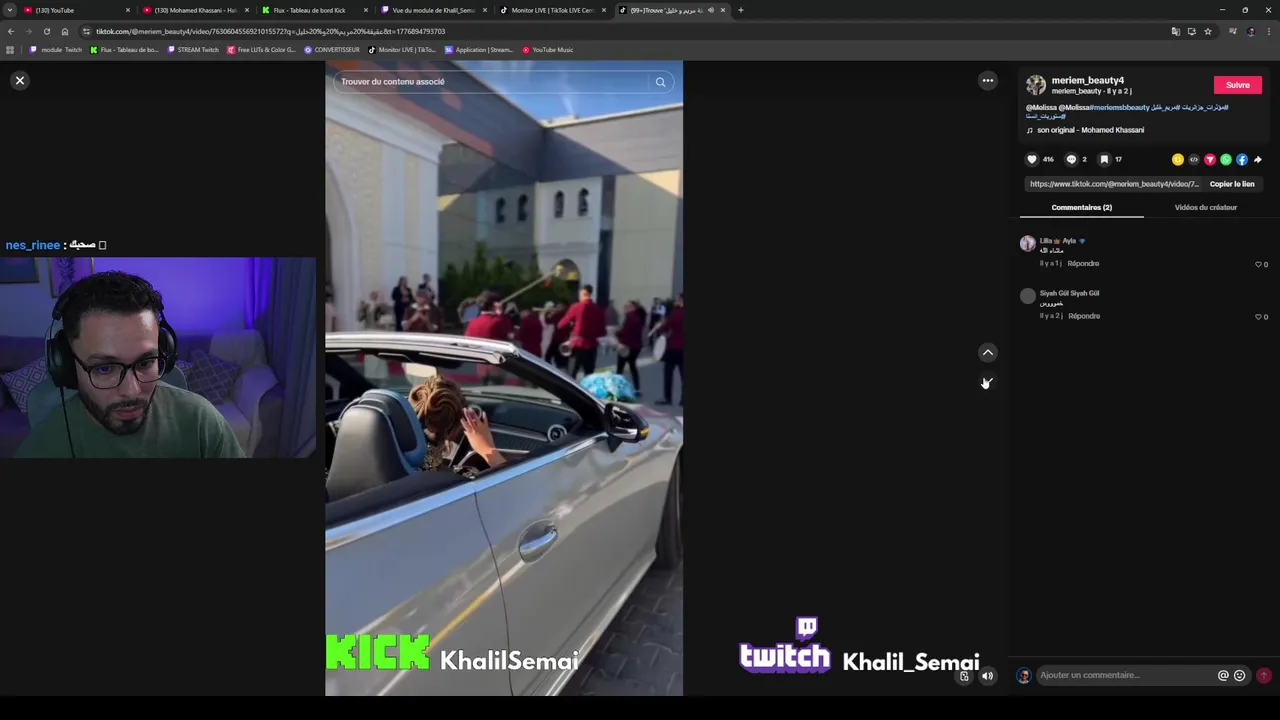Switch to Commentaires (2) tab
This screenshot has width=1280, height=720.
coord(1082,207)
